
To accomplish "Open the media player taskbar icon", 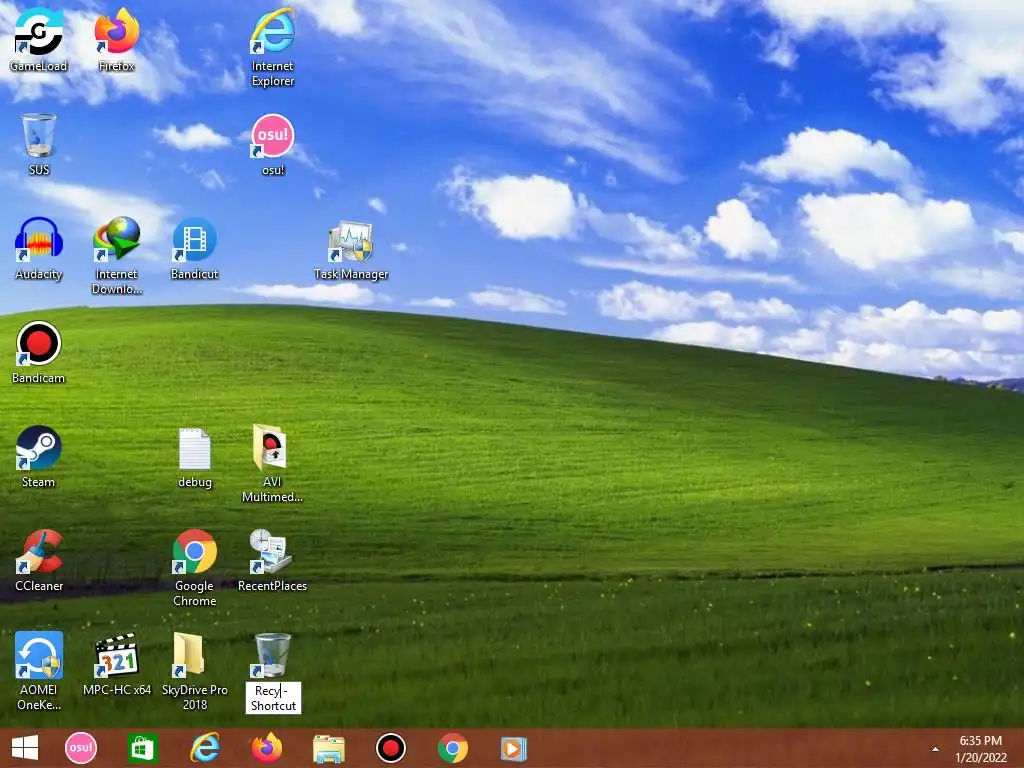I will [514, 749].
